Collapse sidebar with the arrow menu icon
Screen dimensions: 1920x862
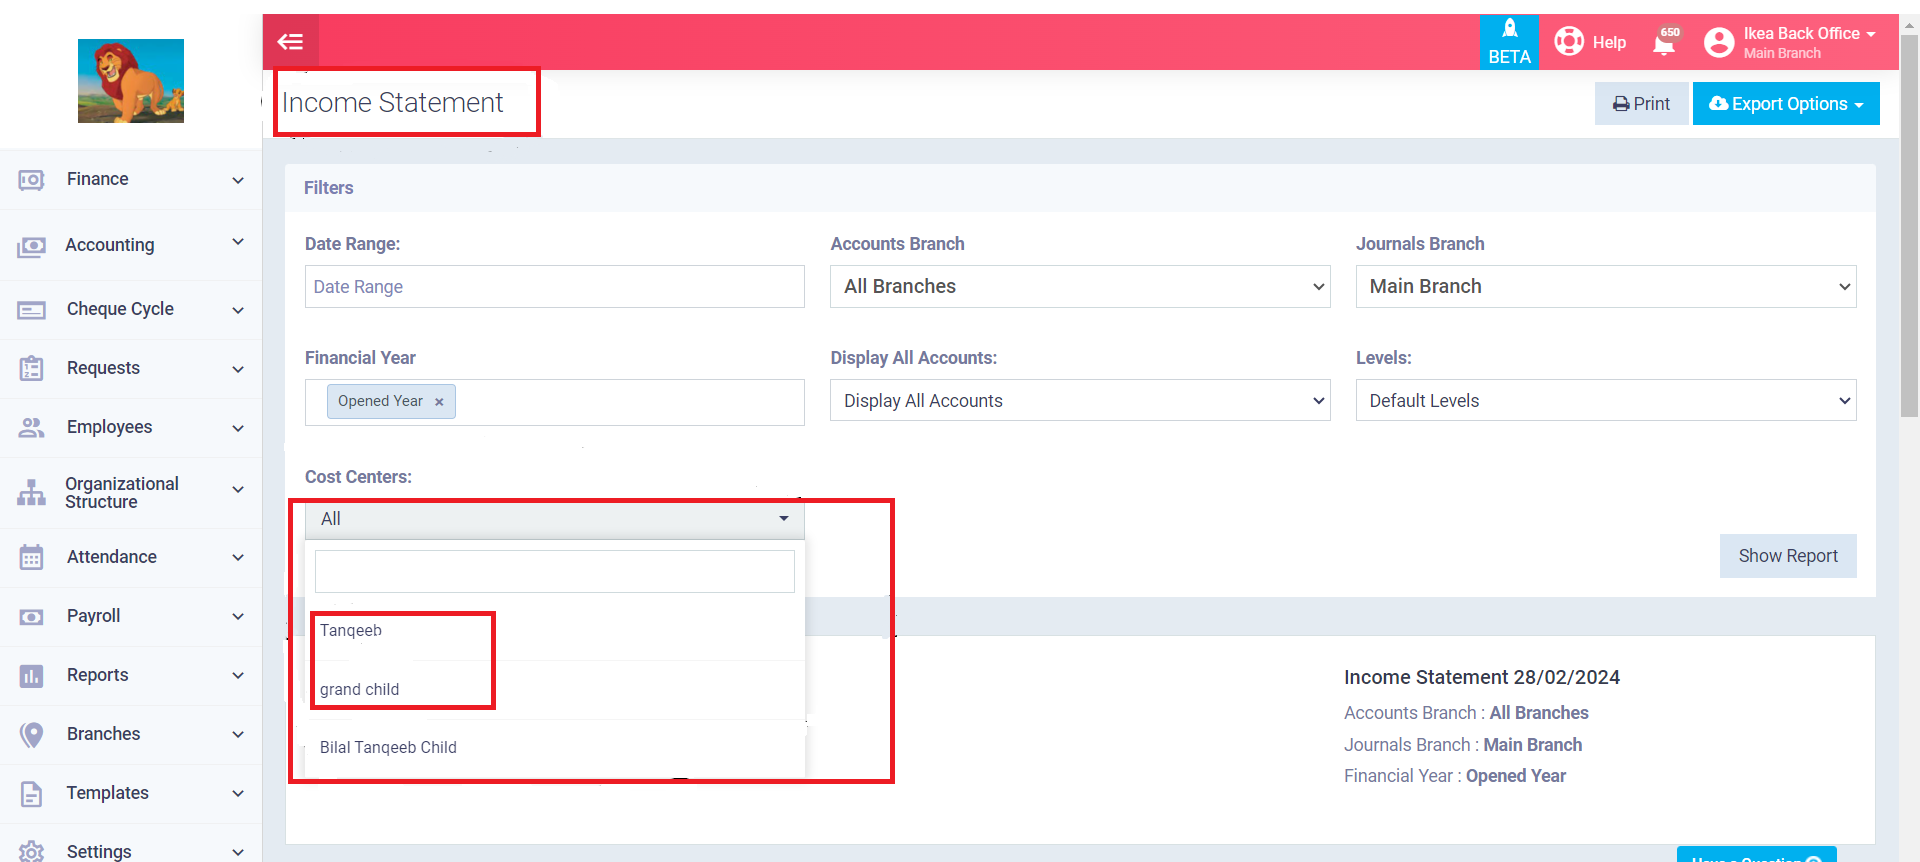(290, 42)
